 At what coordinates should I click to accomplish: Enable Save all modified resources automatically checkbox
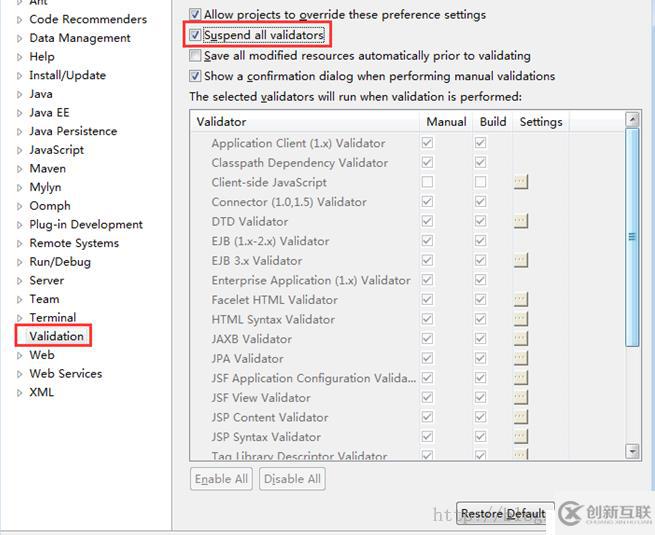click(195, 55)
